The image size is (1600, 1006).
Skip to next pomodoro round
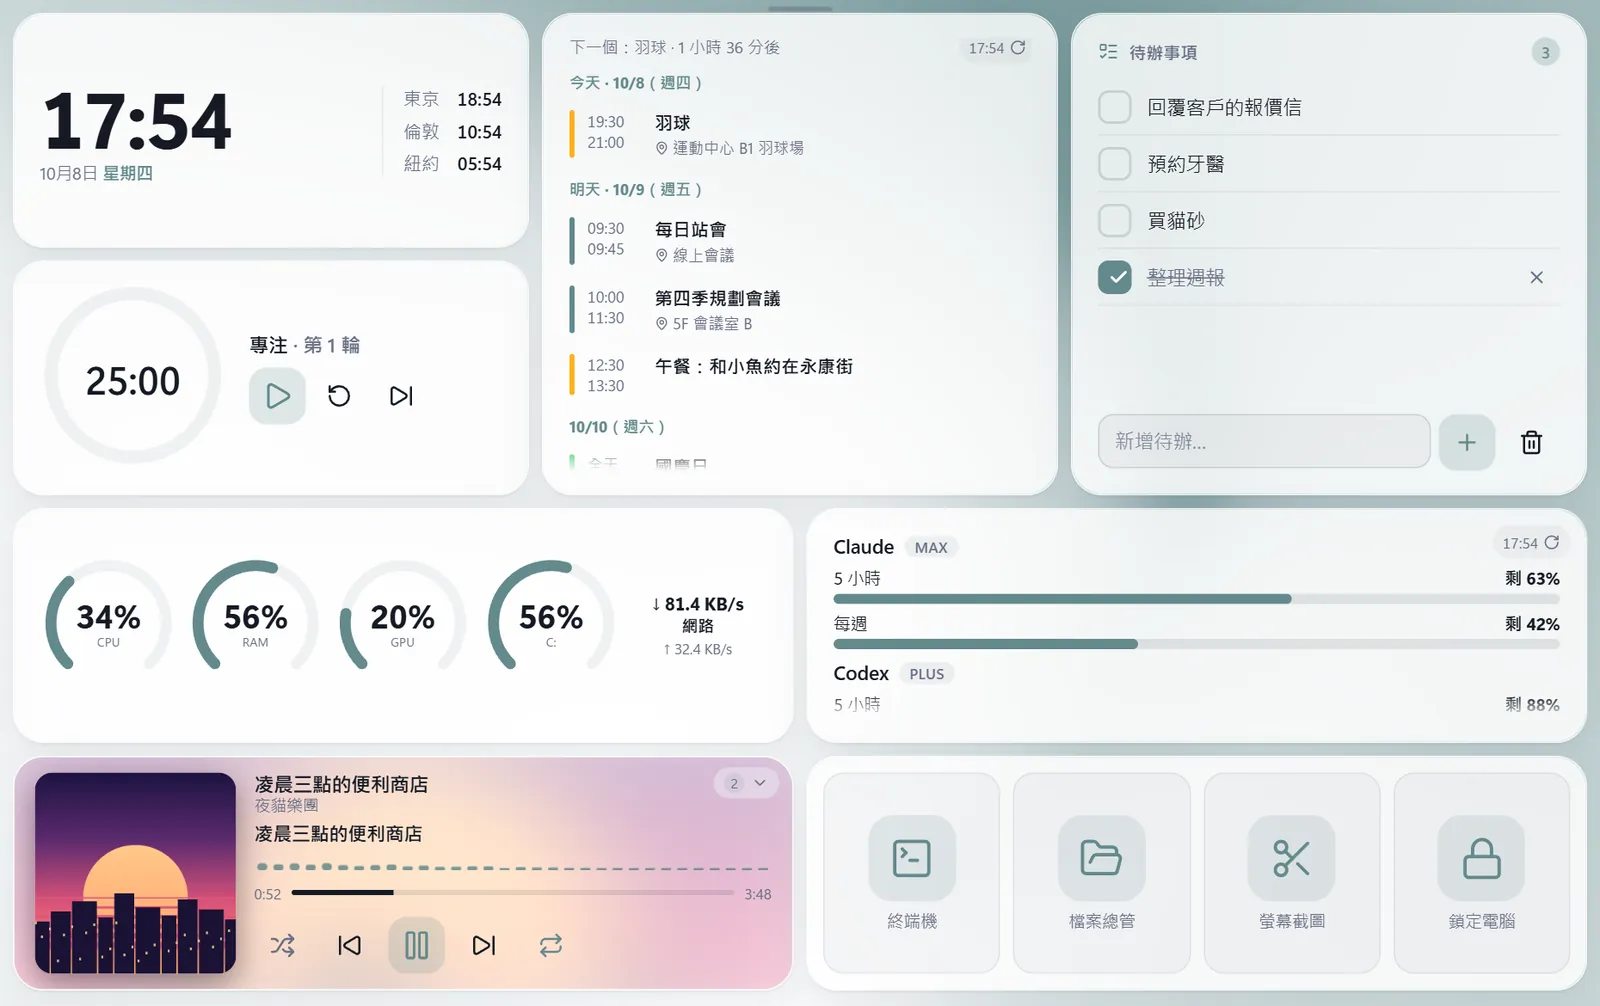[401, 396]
